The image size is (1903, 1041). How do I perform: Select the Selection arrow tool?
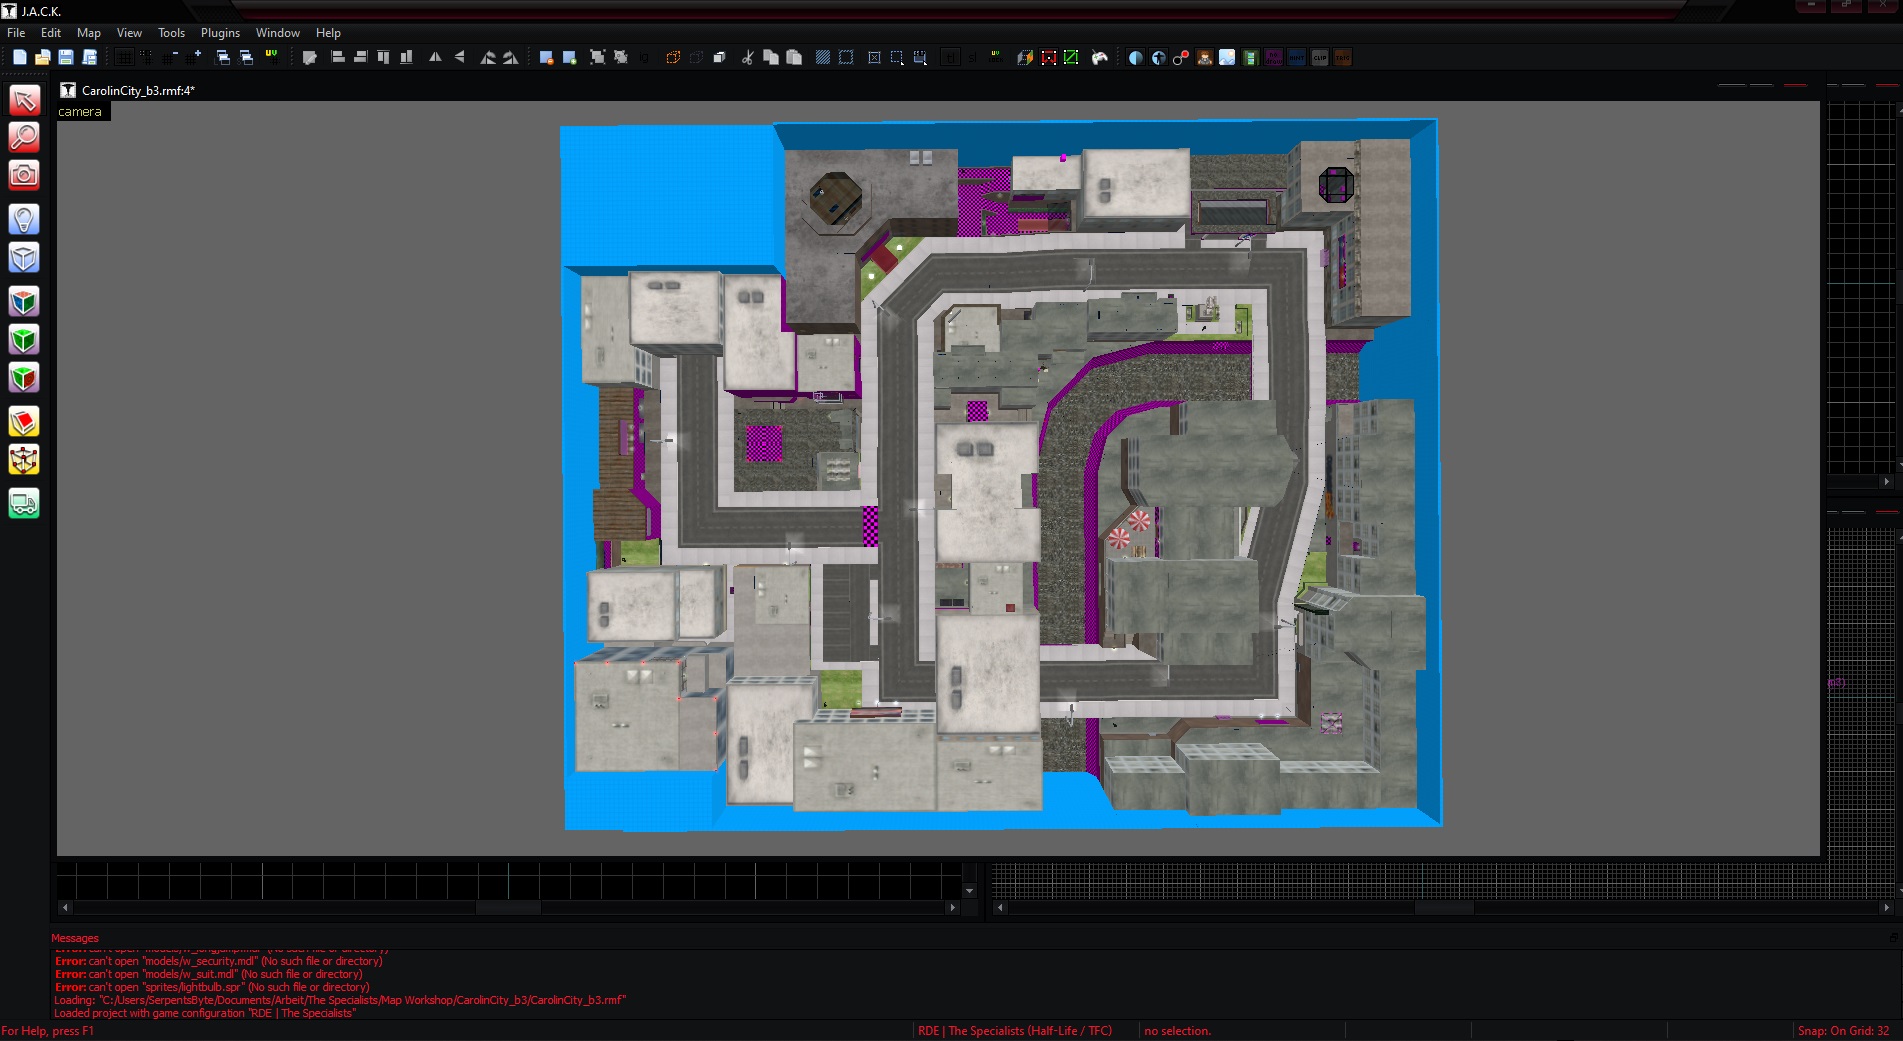click(x=24, y=100)
